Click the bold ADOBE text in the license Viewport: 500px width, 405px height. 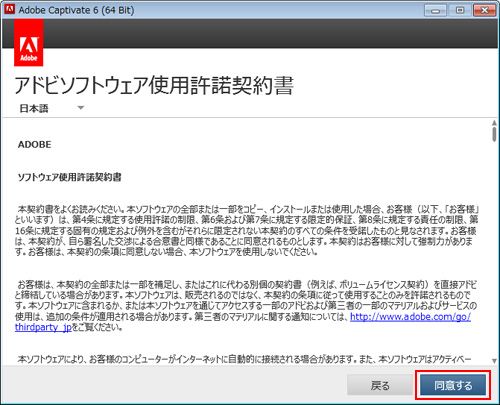pyautogui.click(x=35, y=145)
